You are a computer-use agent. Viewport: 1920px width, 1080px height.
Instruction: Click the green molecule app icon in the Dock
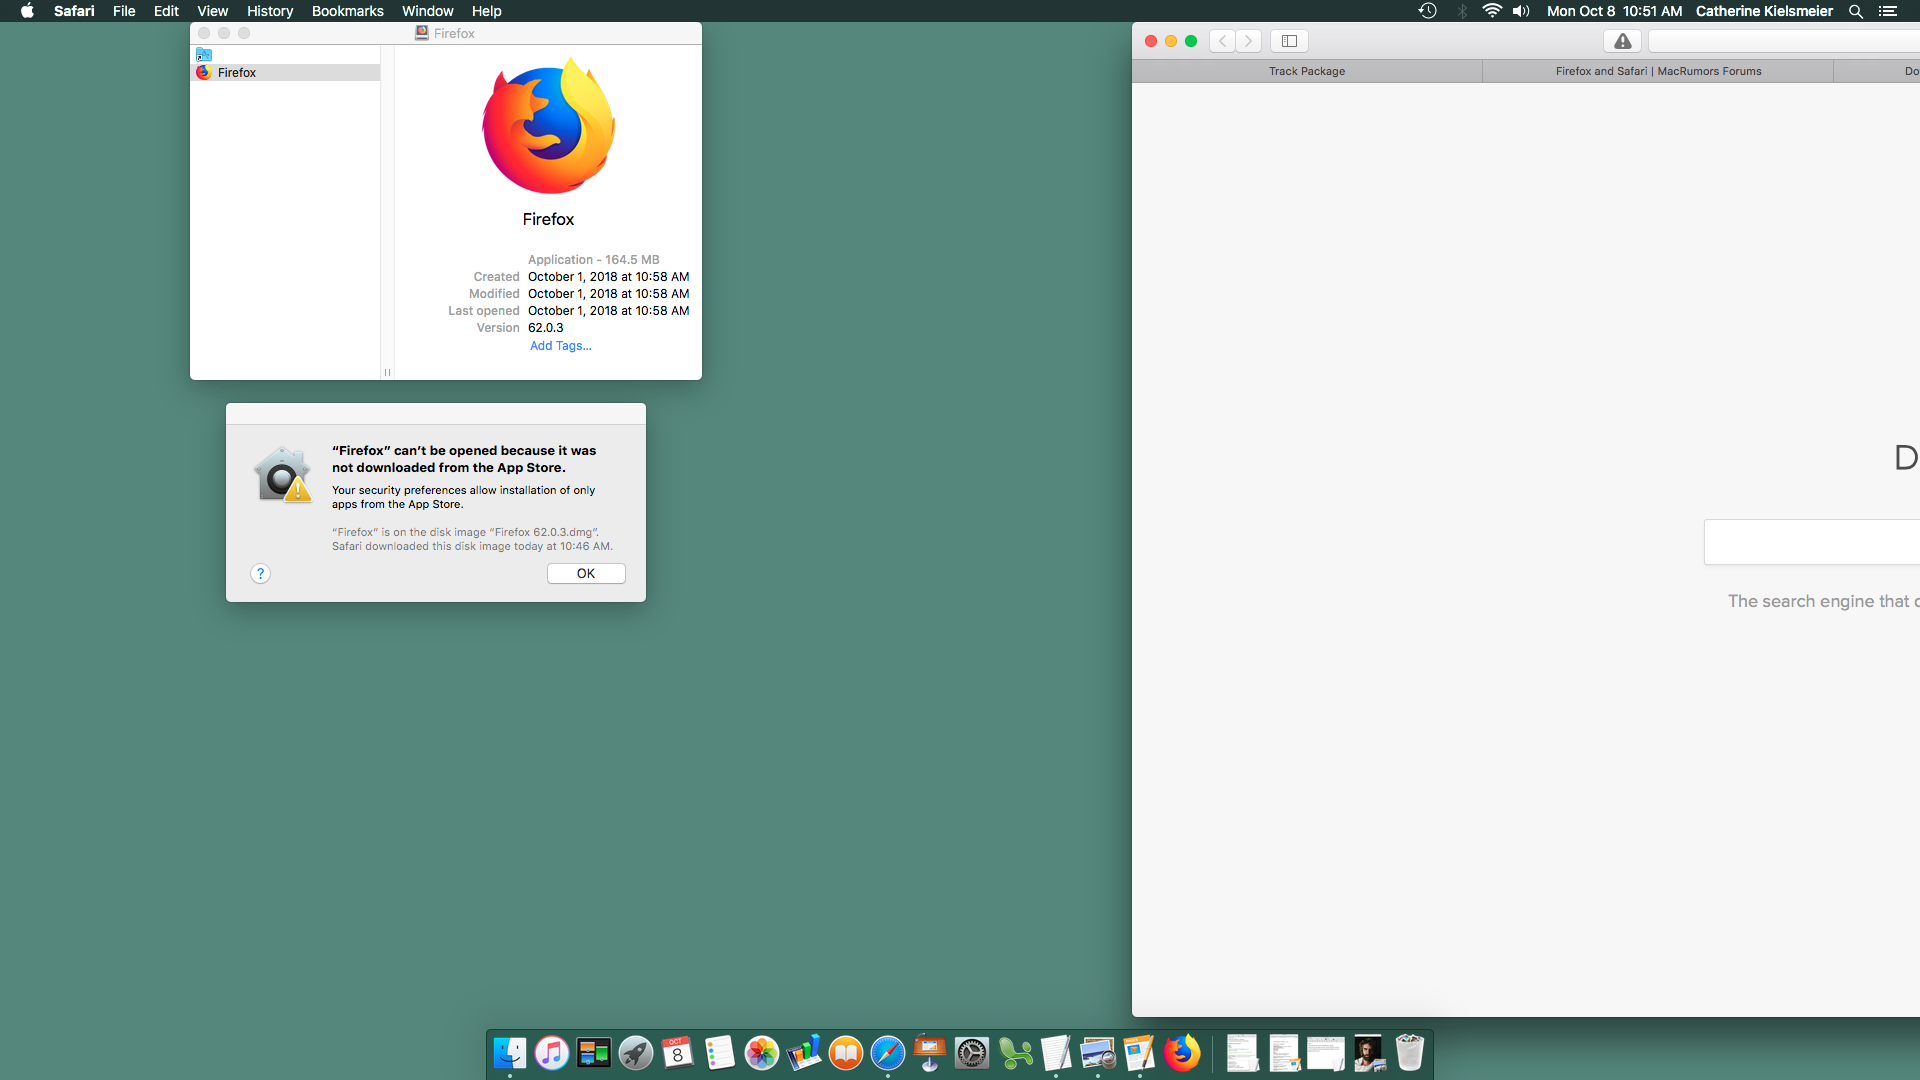(x=1014, y=1053)
